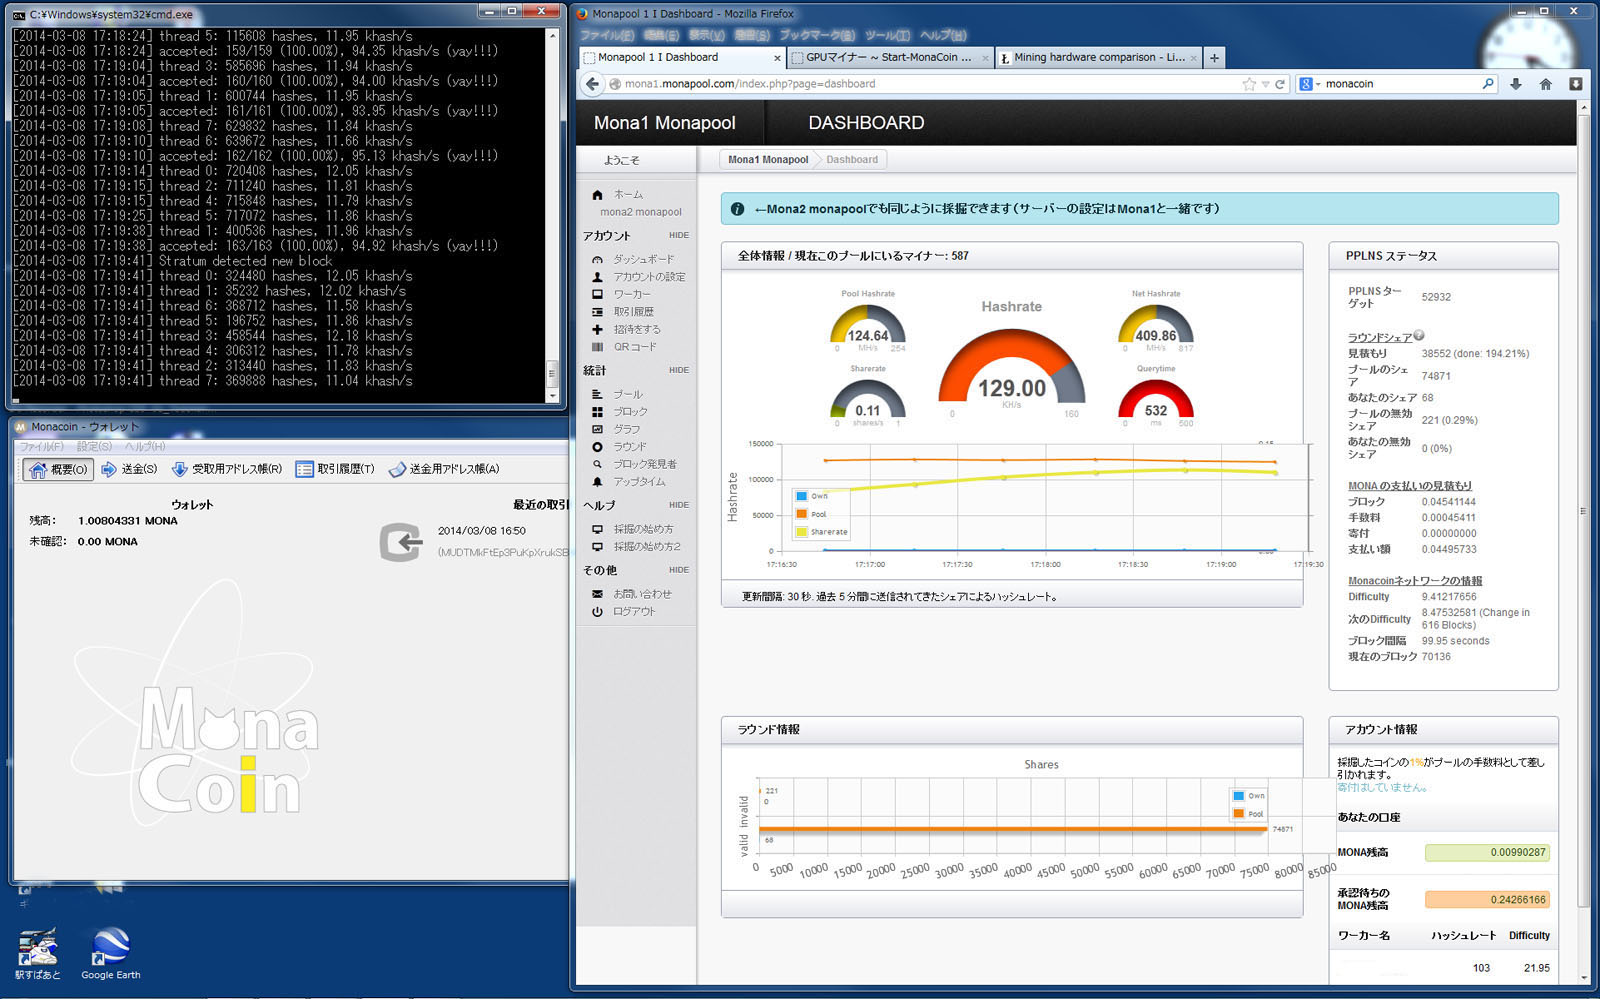Click the list icon beside 取引履歴 in sidebar
Image resolution: width=1600 pixels, height=999 pixels.
pyautogui.click(x=597, y=312)
